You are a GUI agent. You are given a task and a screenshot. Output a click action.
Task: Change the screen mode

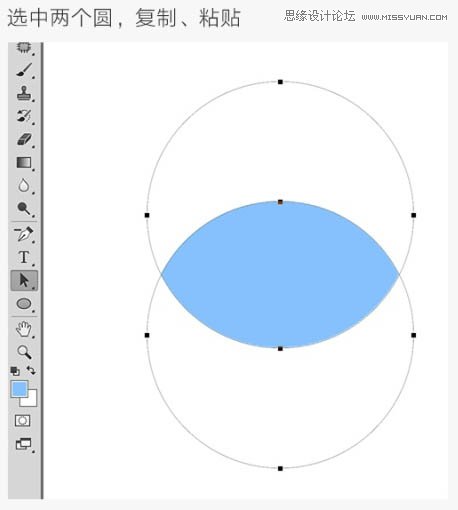23,444
